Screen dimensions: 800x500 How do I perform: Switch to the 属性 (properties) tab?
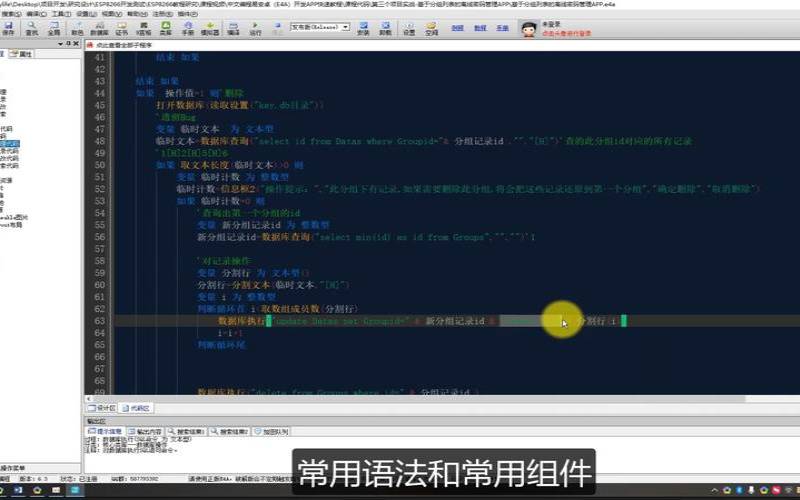21,54
